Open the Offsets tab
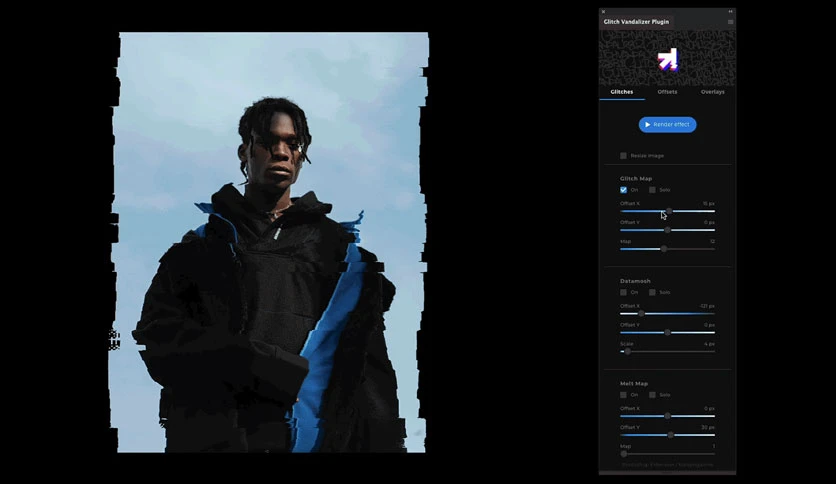Viewport: 836px width, 484px height. click(x=667, y=92)
